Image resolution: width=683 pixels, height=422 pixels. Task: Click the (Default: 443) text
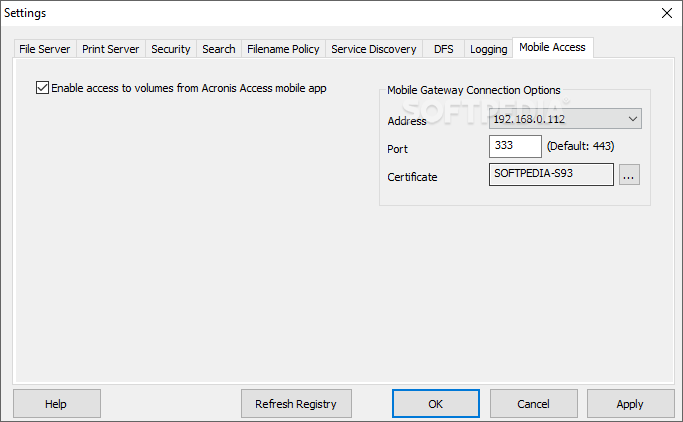pyautogui.click(x=581, y=146)
